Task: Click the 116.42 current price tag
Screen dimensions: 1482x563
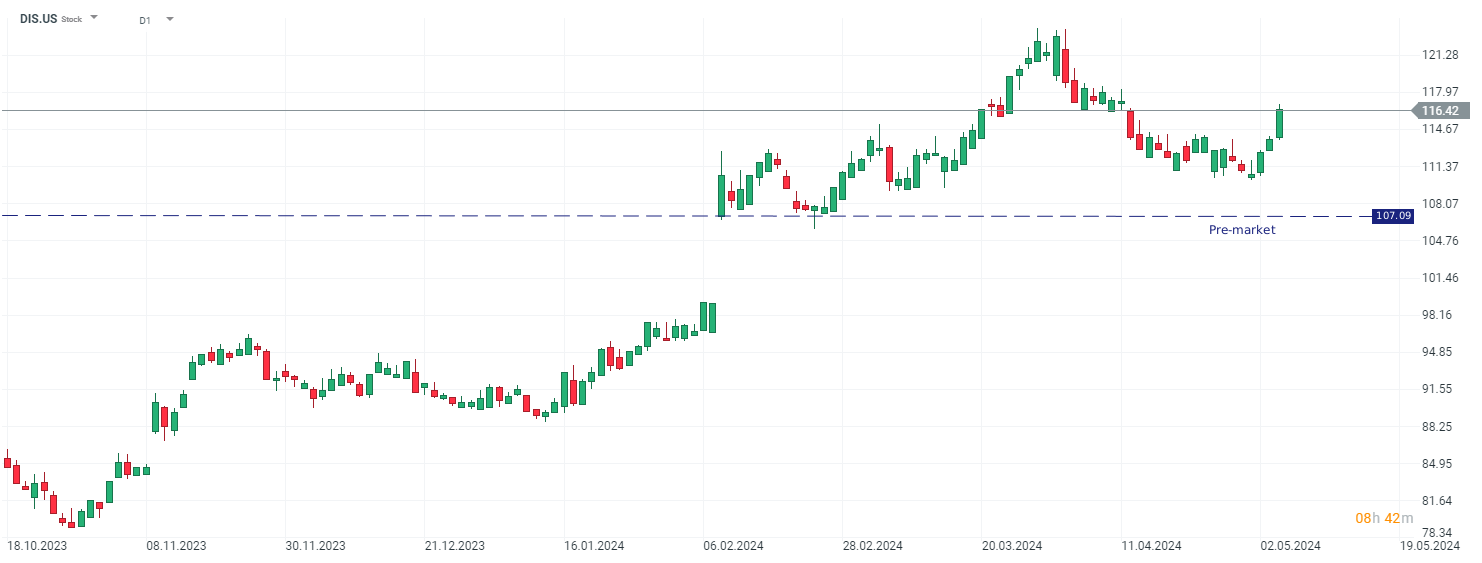Action: [1439, 111]
